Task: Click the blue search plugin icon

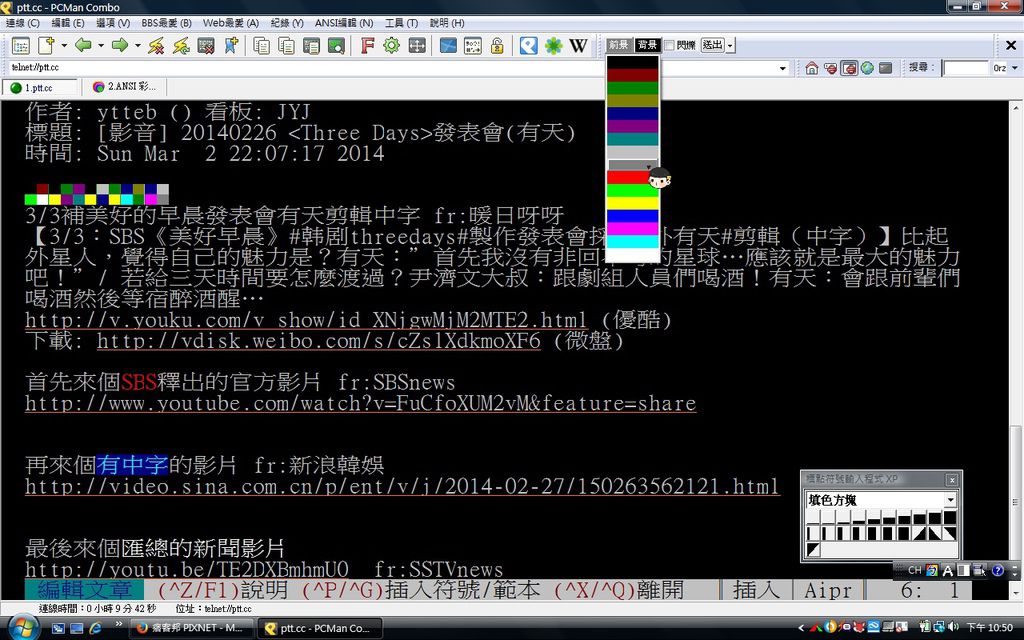Action: point(529,46)
